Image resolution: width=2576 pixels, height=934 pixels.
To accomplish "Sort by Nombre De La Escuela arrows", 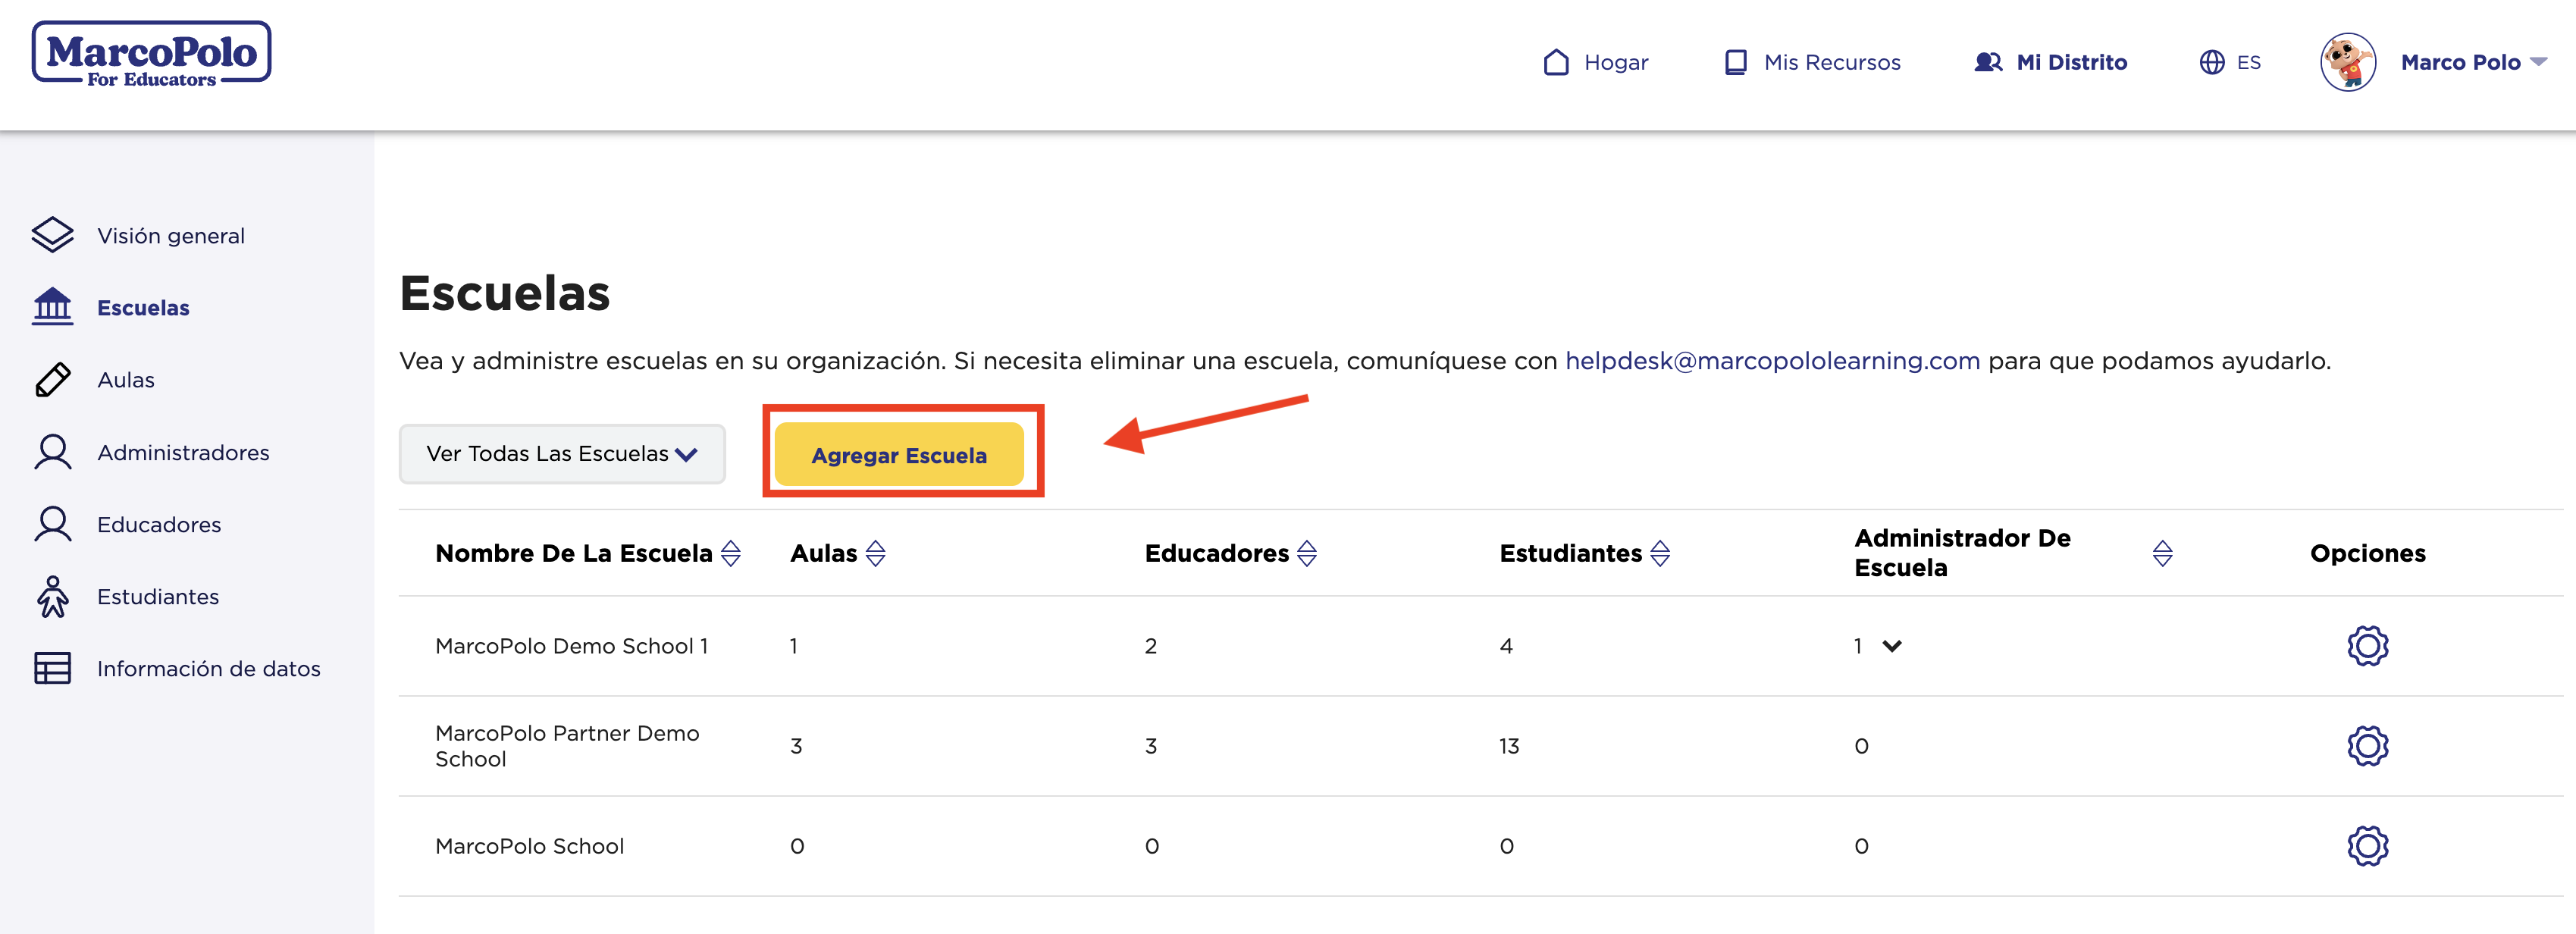I will tap(731, 553).
